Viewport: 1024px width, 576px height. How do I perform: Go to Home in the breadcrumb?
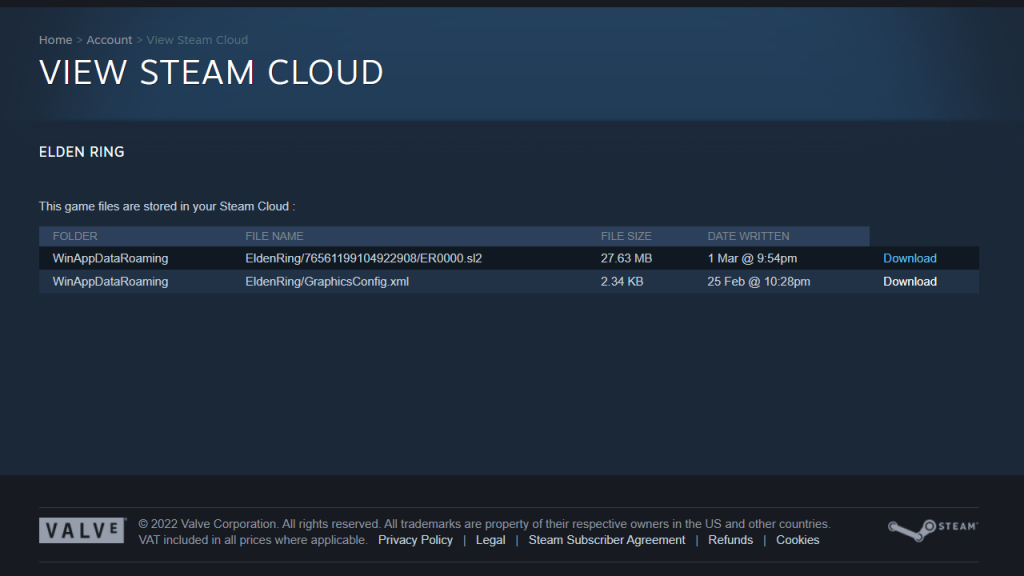point(56,40)
